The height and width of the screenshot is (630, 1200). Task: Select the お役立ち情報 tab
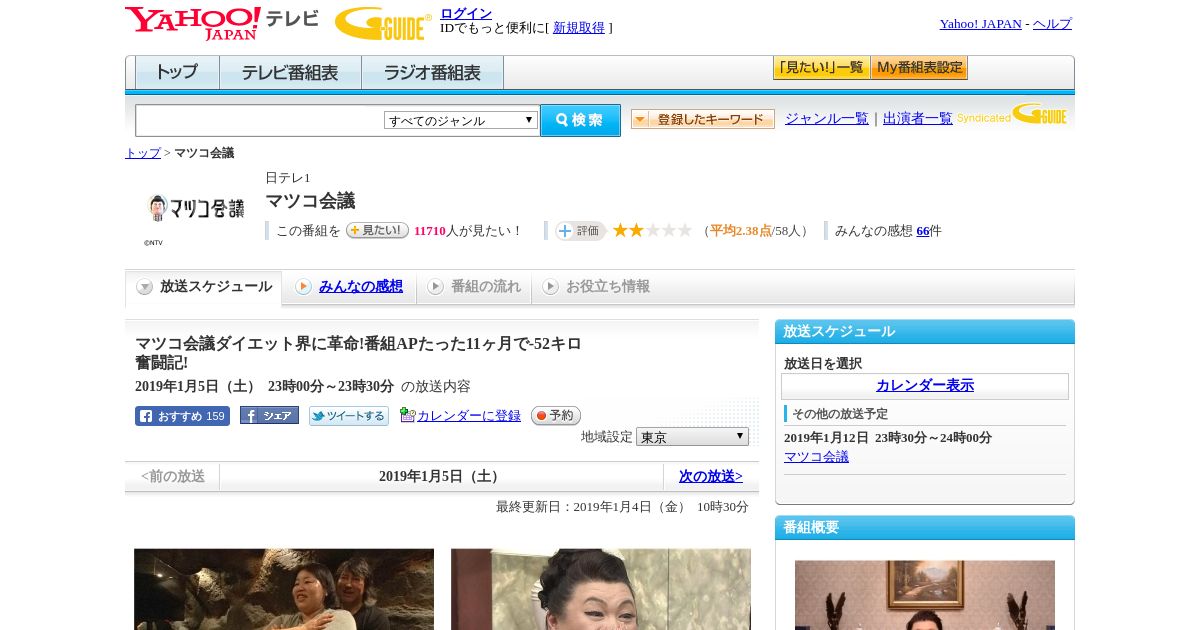point(596,287)
